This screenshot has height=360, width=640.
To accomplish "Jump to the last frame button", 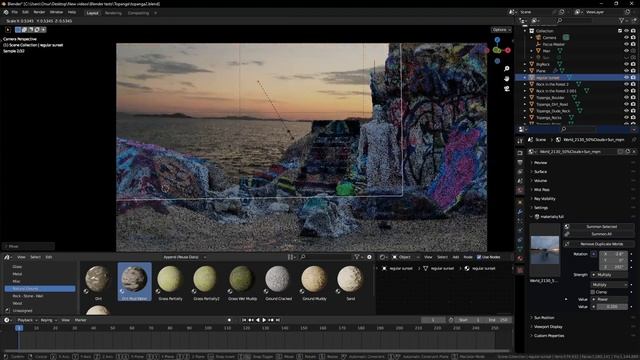I will tap(278, 320).
